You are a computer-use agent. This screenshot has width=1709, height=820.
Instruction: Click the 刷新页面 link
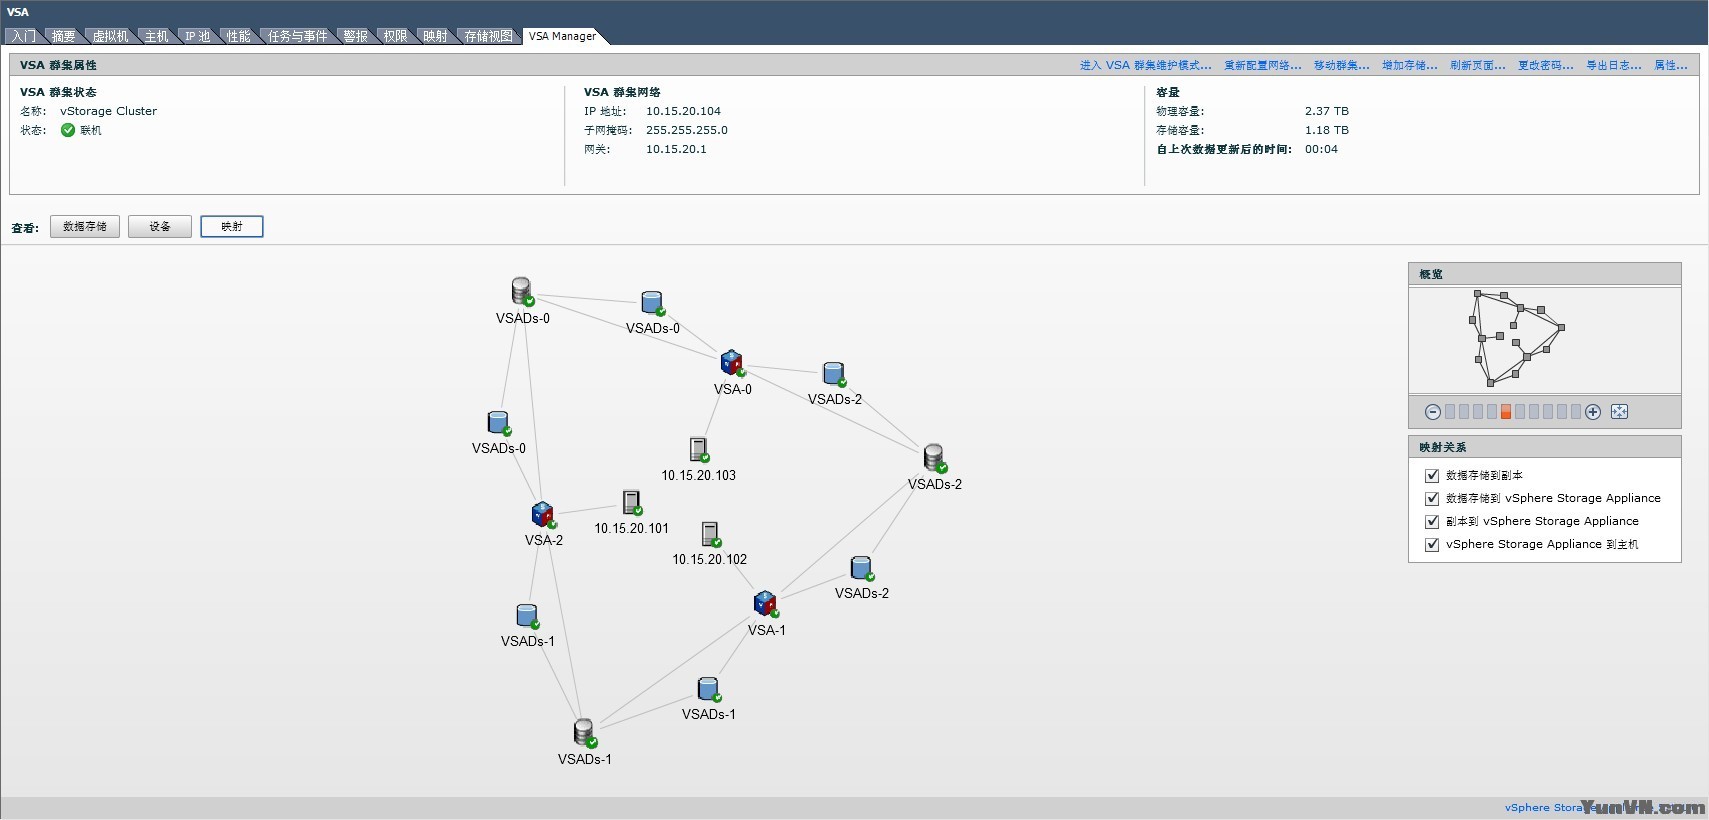[x=1478, y=65]
